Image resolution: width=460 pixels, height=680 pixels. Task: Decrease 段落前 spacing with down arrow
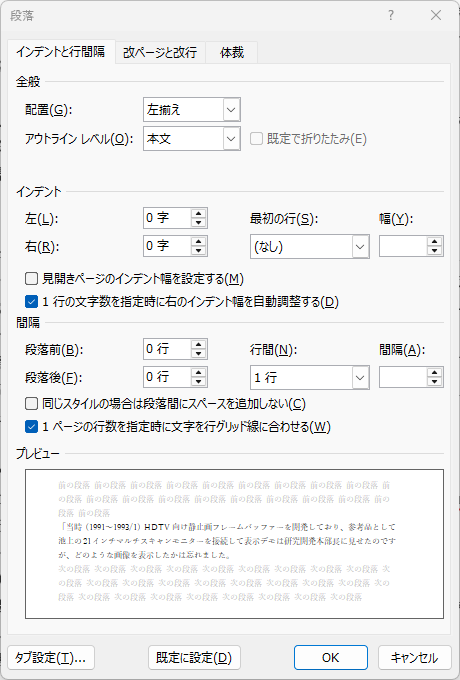tap(199, 354)
